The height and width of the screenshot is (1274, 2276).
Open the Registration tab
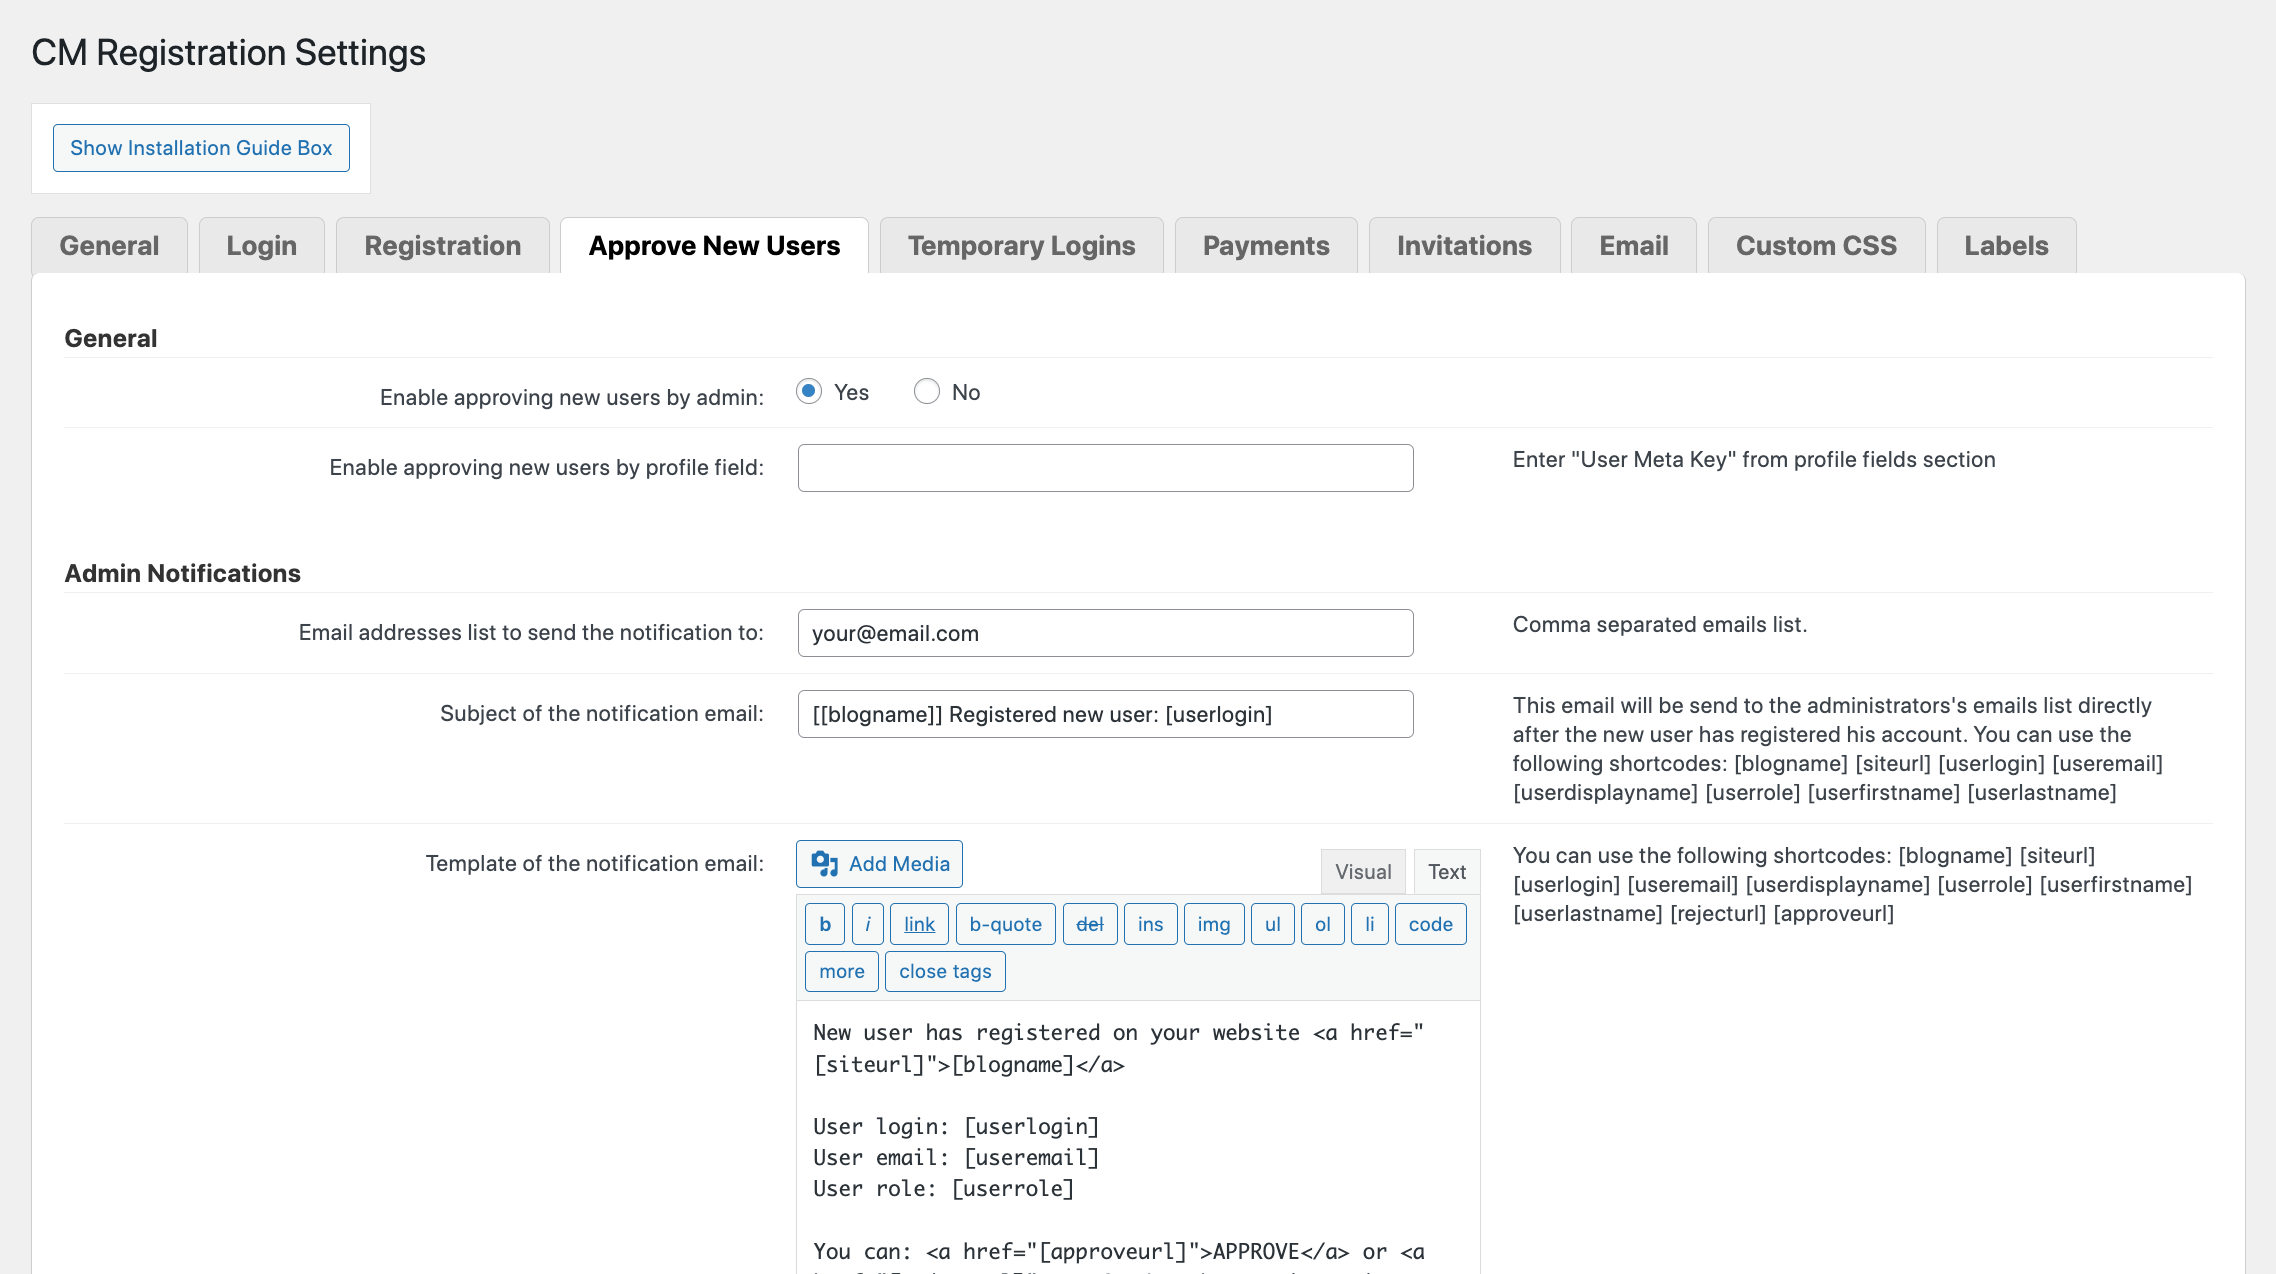pos(442,246)
